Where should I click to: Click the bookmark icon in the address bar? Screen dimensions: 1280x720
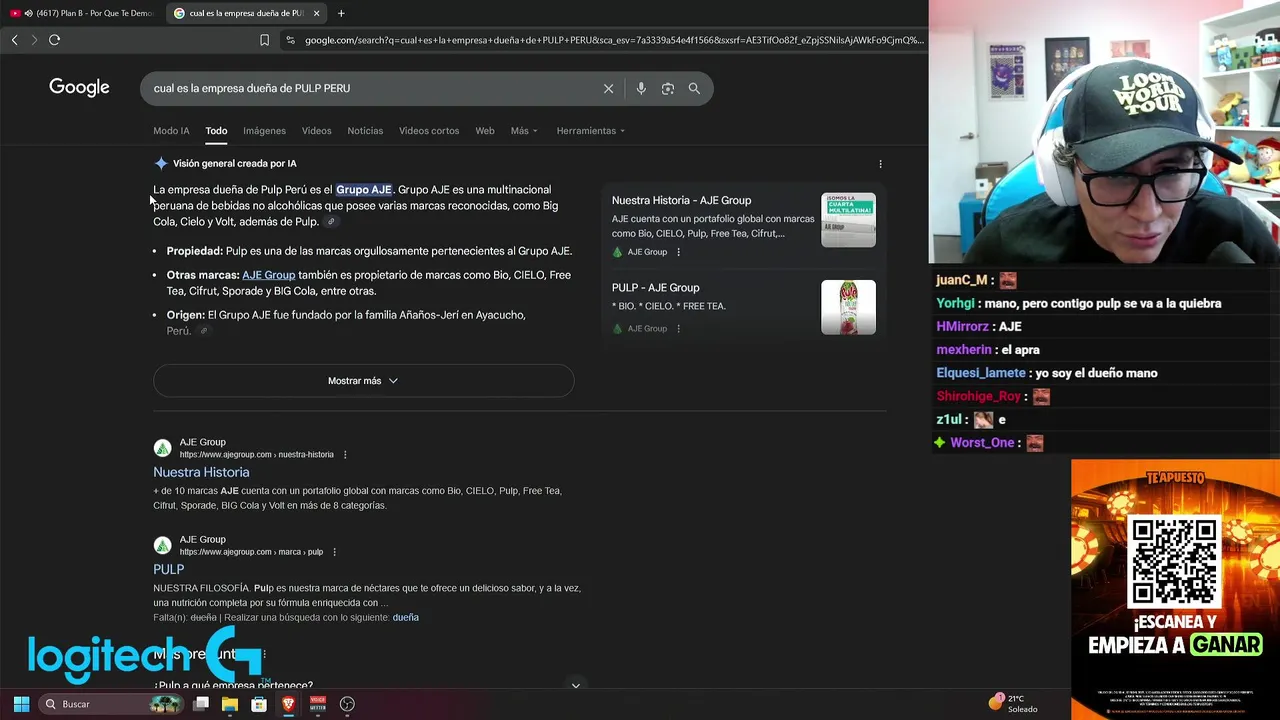point(264,40)
